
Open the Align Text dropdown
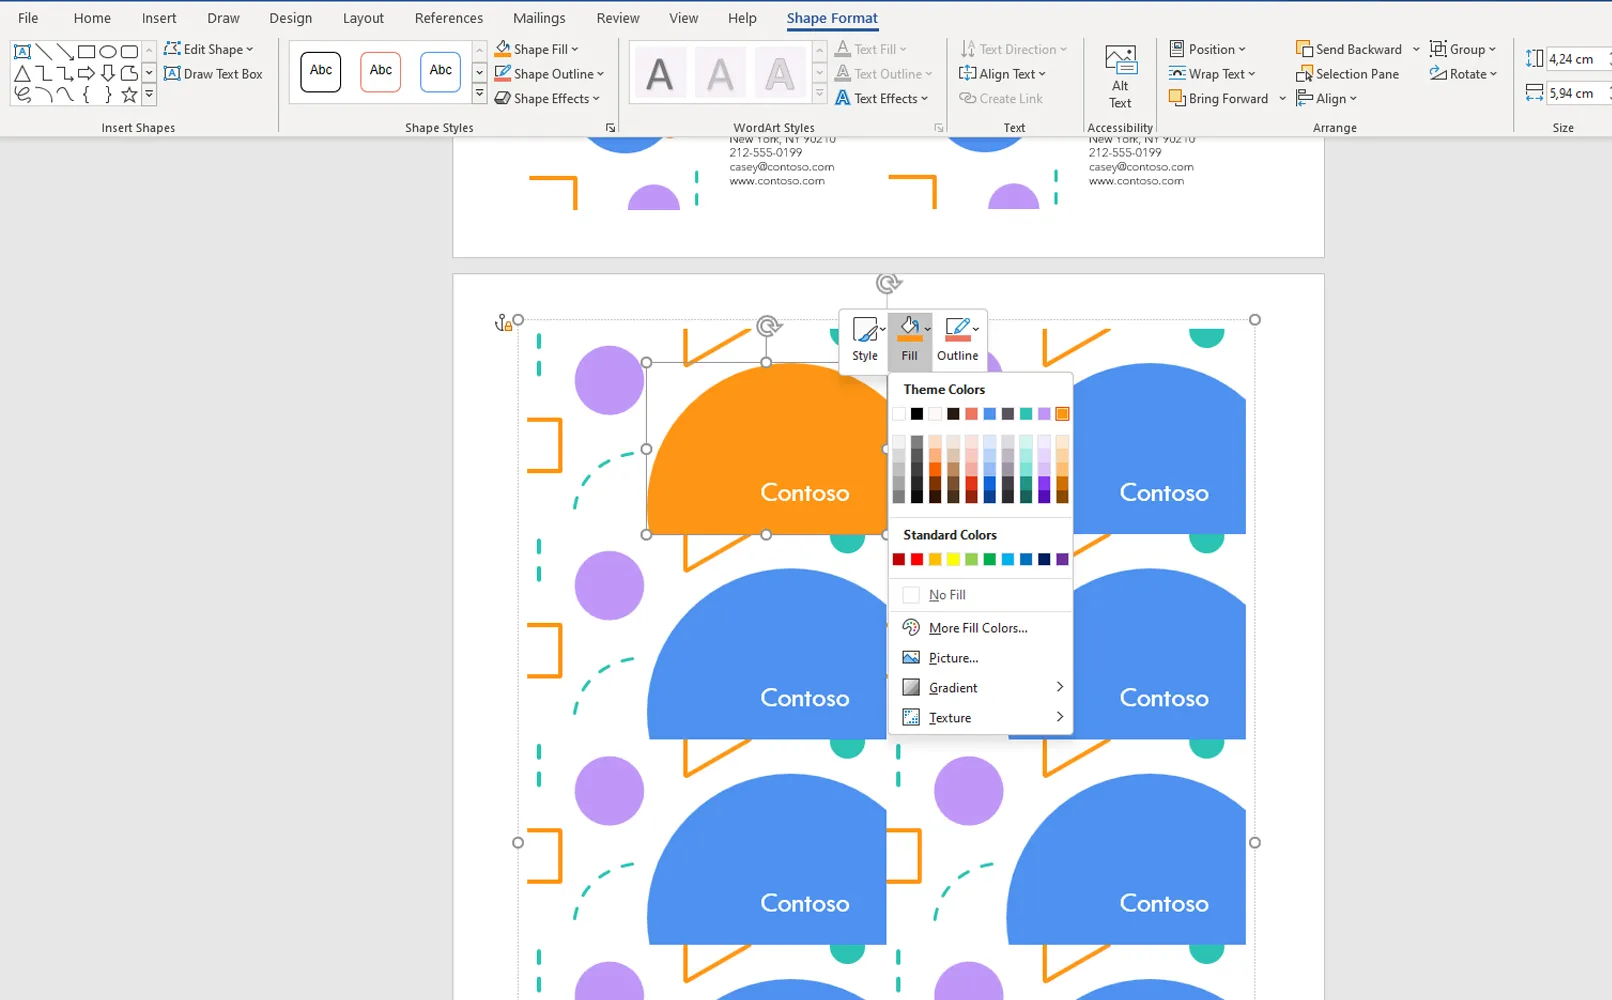1003,74
